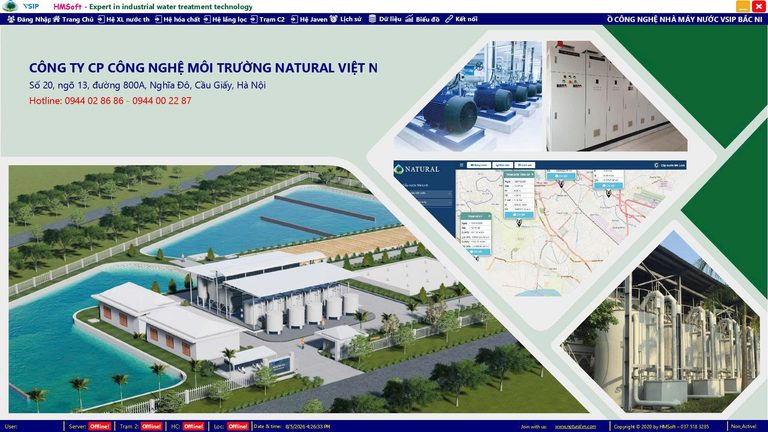768x432 pixels.
Task: Click the address line Số 20, ngõ 13
Action: pyautogui.click(x=147, y=85)
